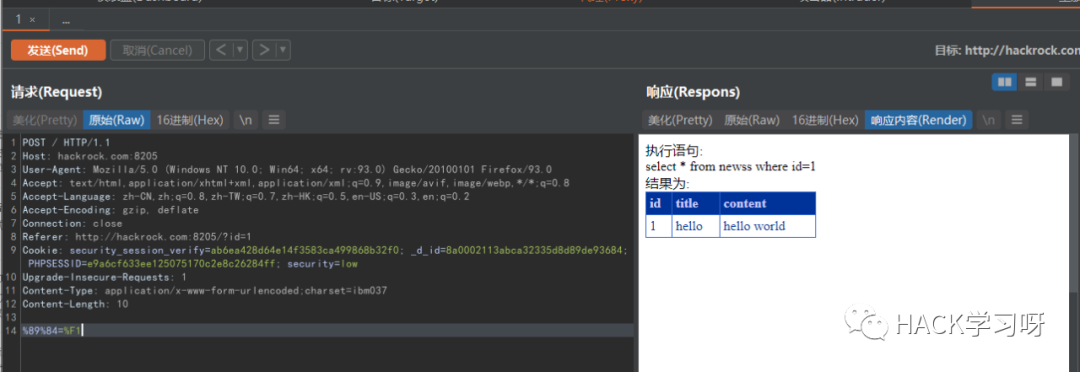The width and height of the screenshot is (1080, 372).
Task: Switch to combined single-pane layout
Action: [1057, 82]
